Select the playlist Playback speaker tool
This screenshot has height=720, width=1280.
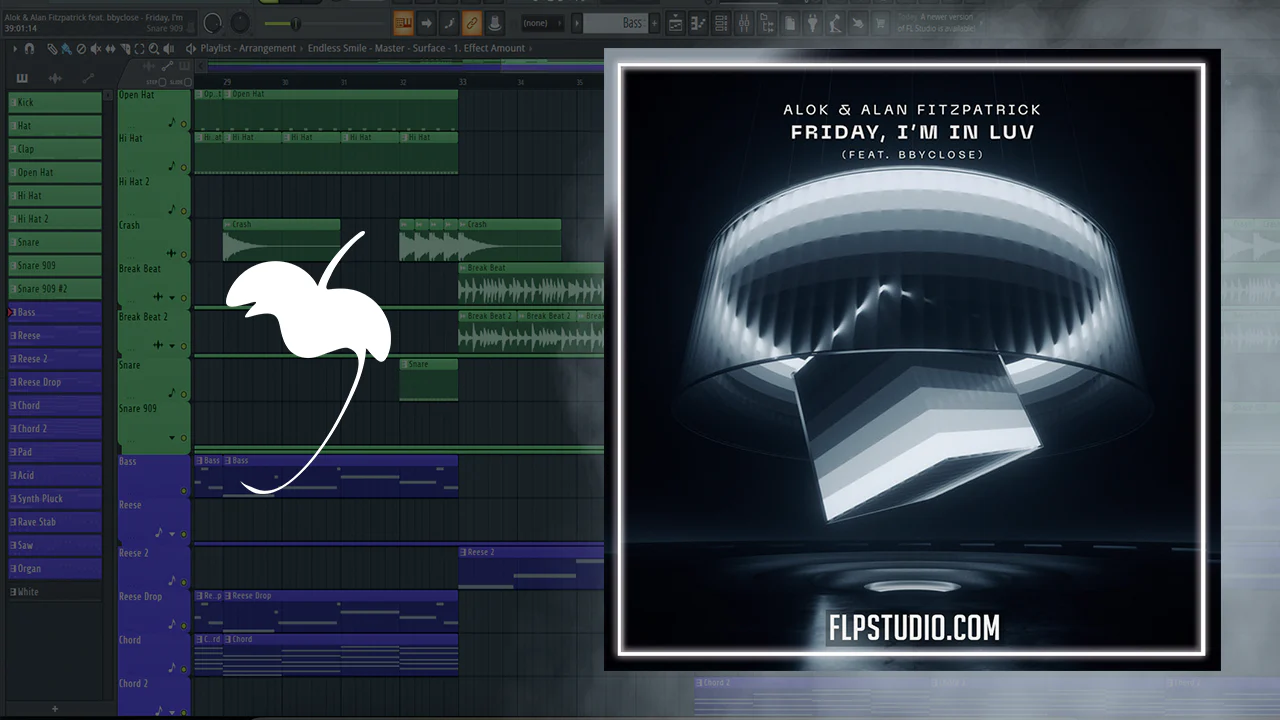point(167,48)
